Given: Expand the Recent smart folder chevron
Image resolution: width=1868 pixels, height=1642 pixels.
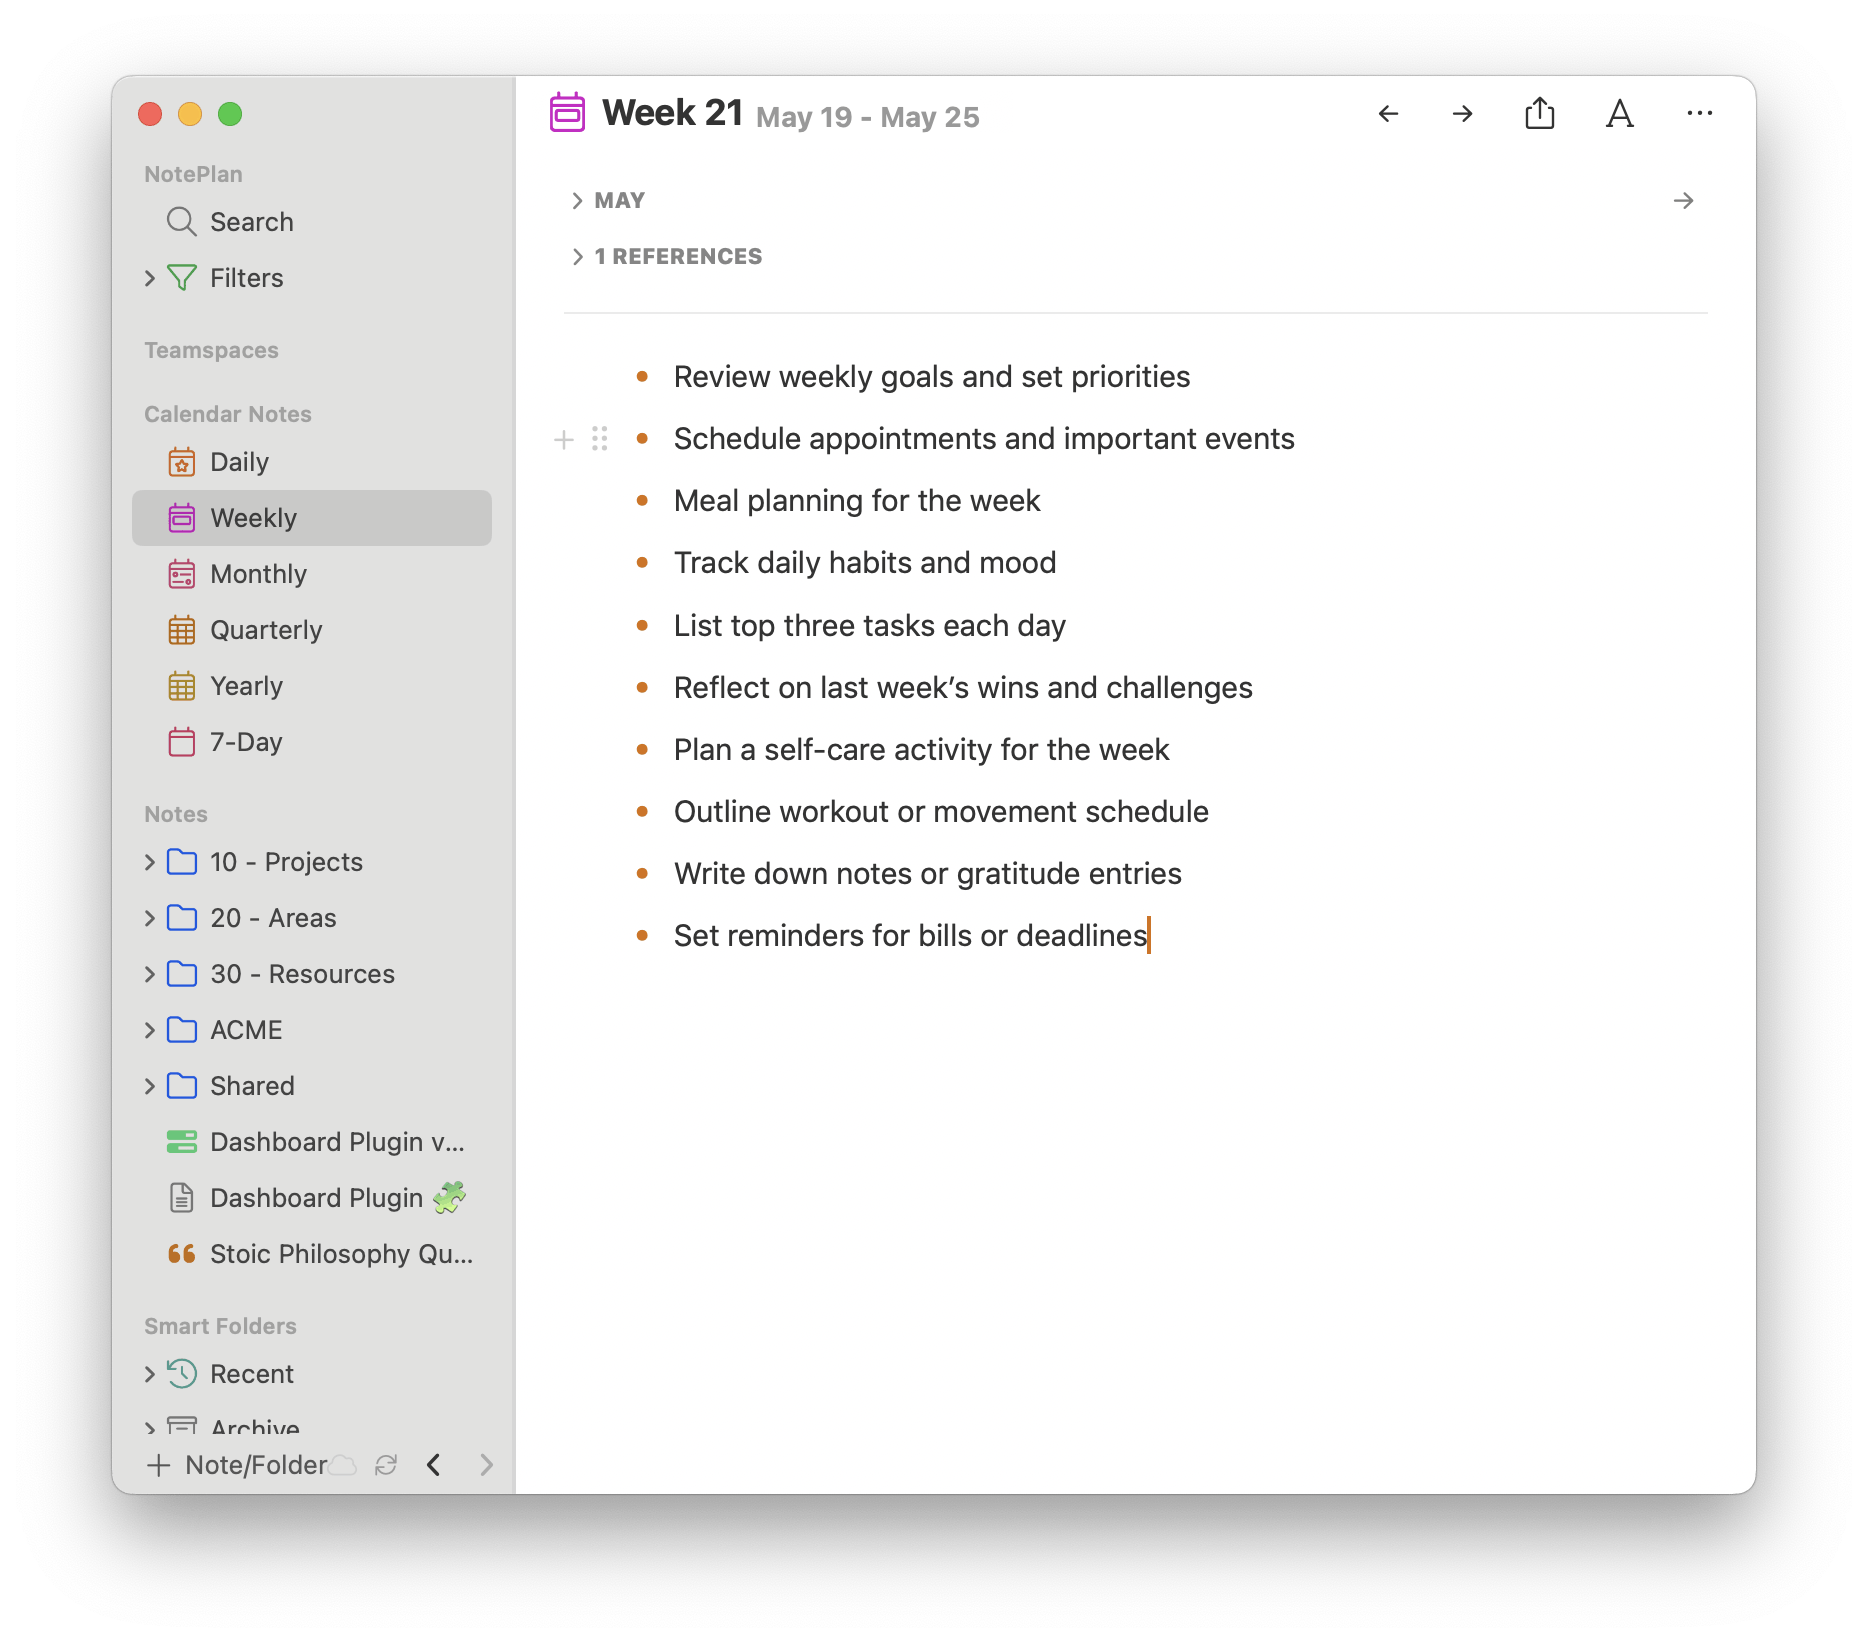Looking at the screenshot, I should (150, 1374).
